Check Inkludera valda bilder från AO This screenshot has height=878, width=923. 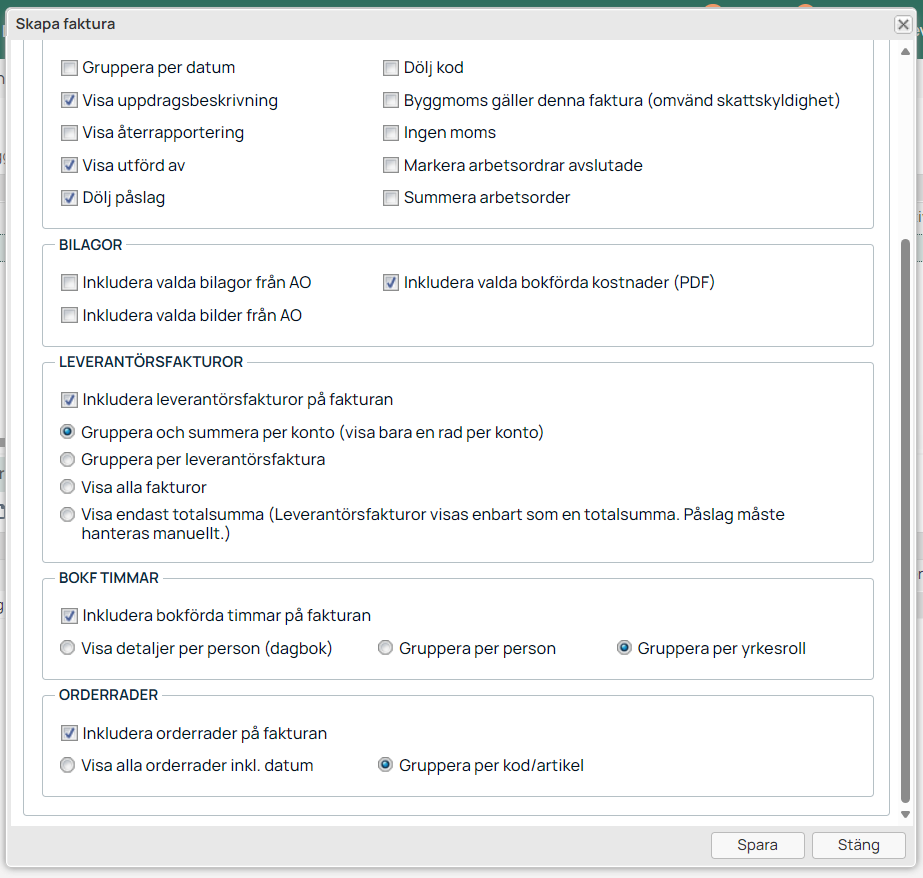pyautogui.click(x=69, y=315)
